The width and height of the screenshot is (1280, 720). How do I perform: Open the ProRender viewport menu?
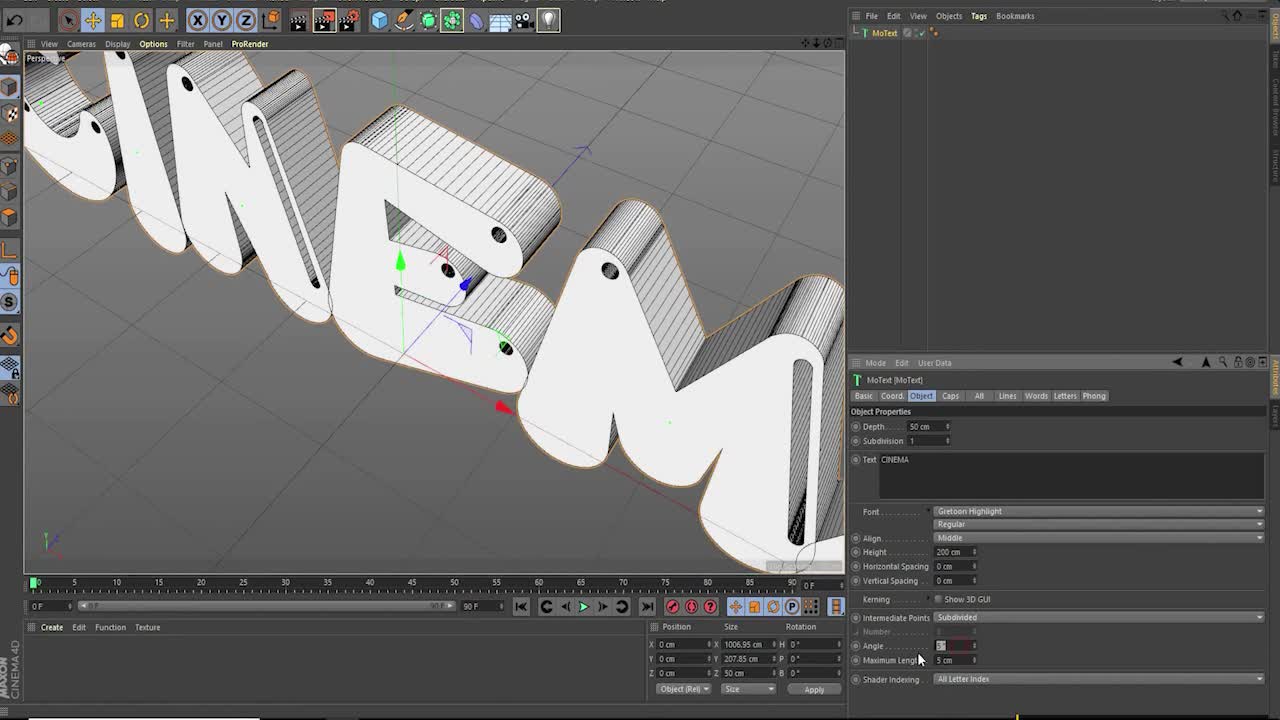click(x=250, y=44)
